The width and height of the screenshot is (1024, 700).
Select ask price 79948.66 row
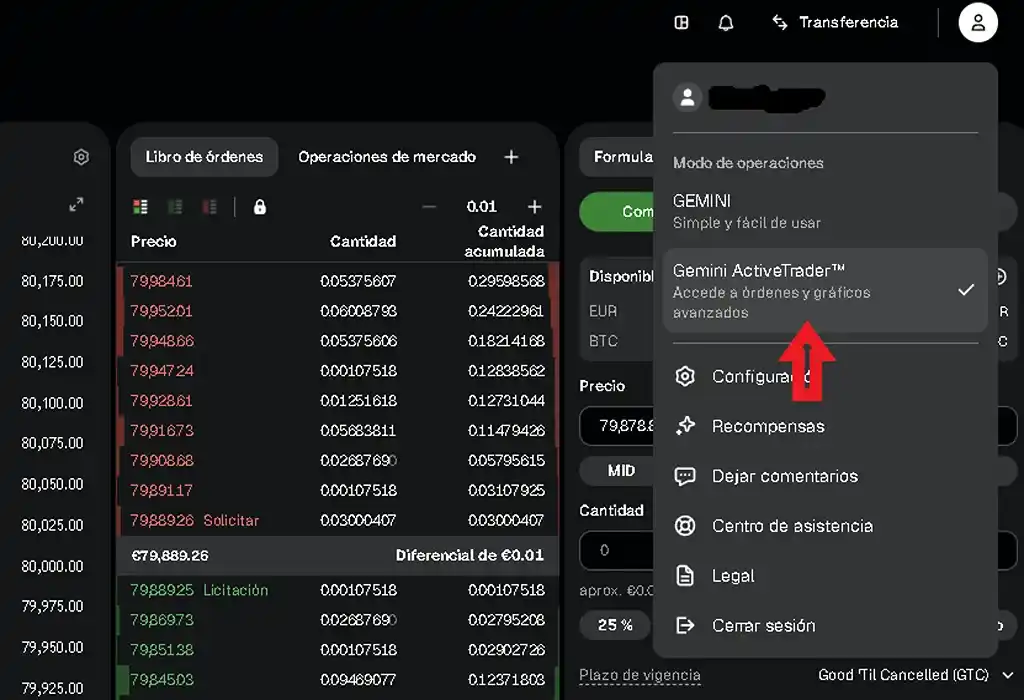tap(338, 342)
